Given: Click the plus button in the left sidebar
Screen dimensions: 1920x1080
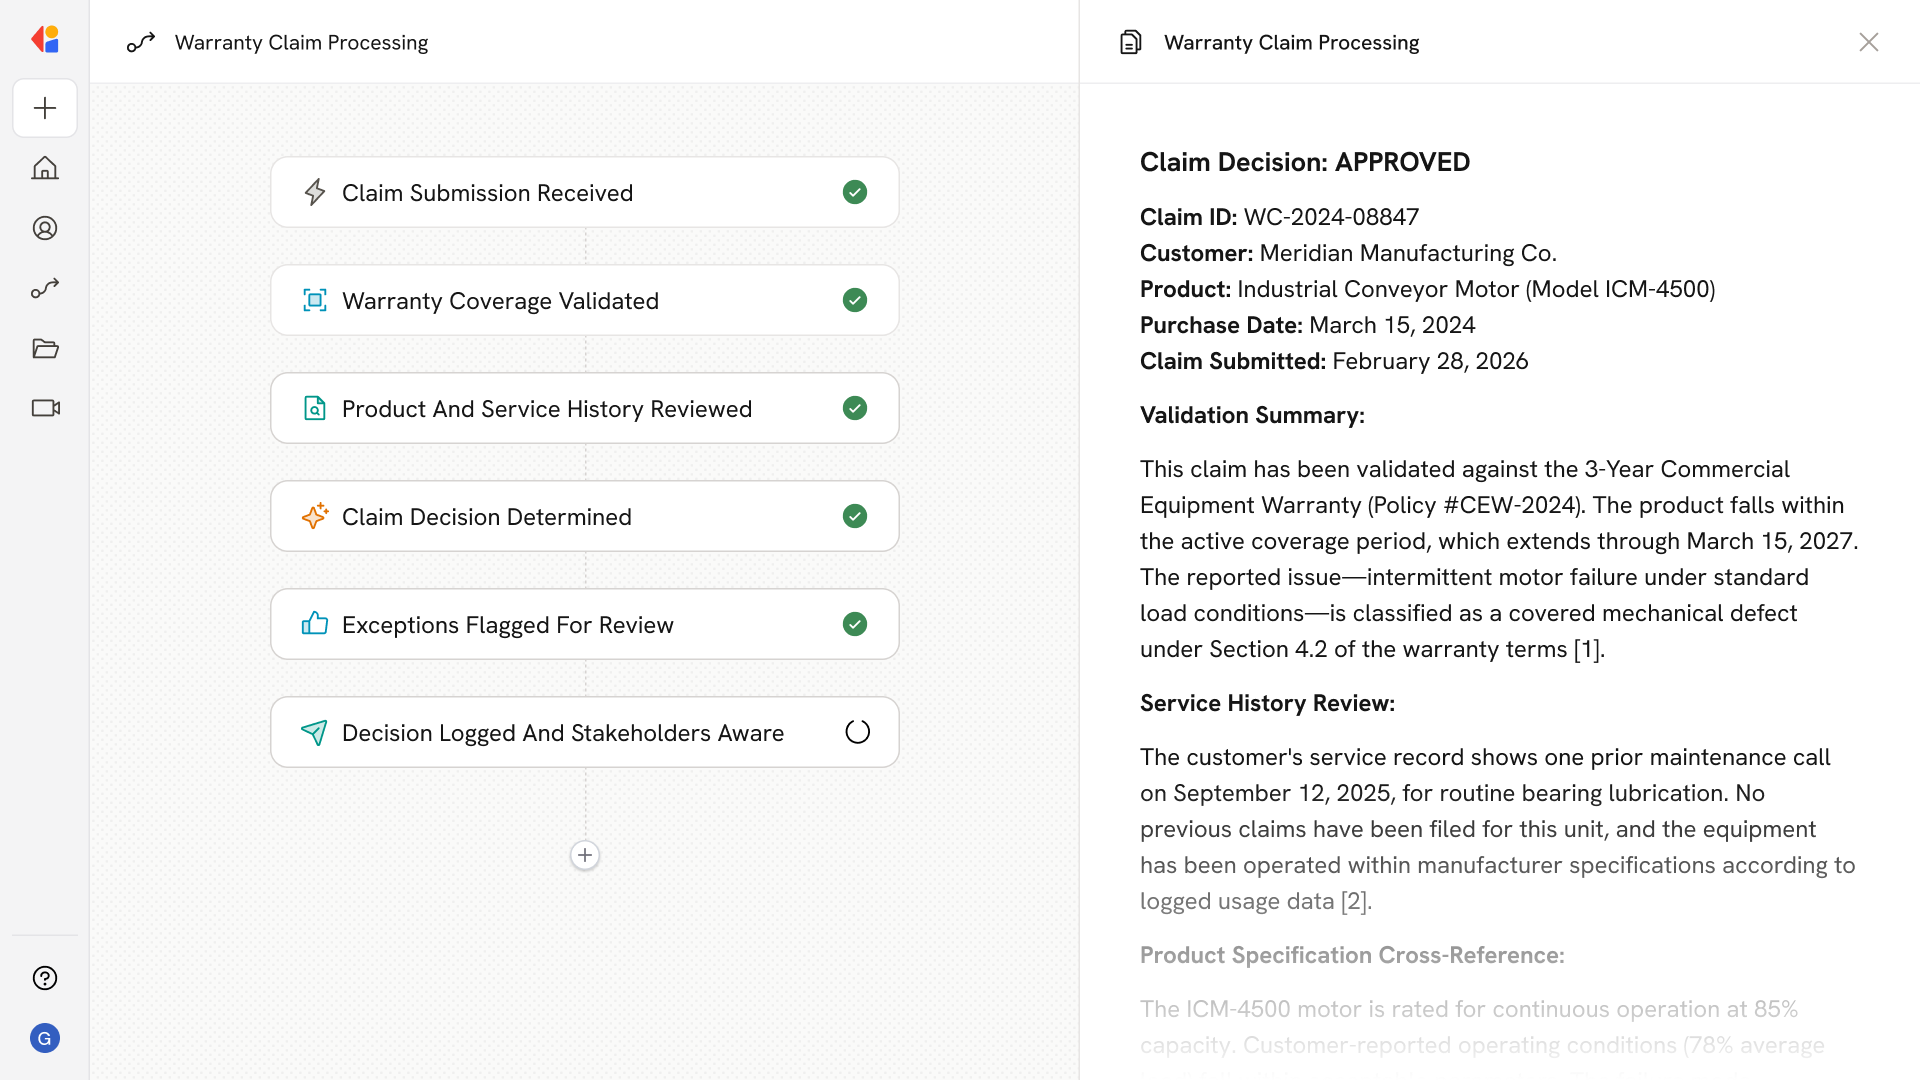Looking at the screenshot, I should [45, 108].
